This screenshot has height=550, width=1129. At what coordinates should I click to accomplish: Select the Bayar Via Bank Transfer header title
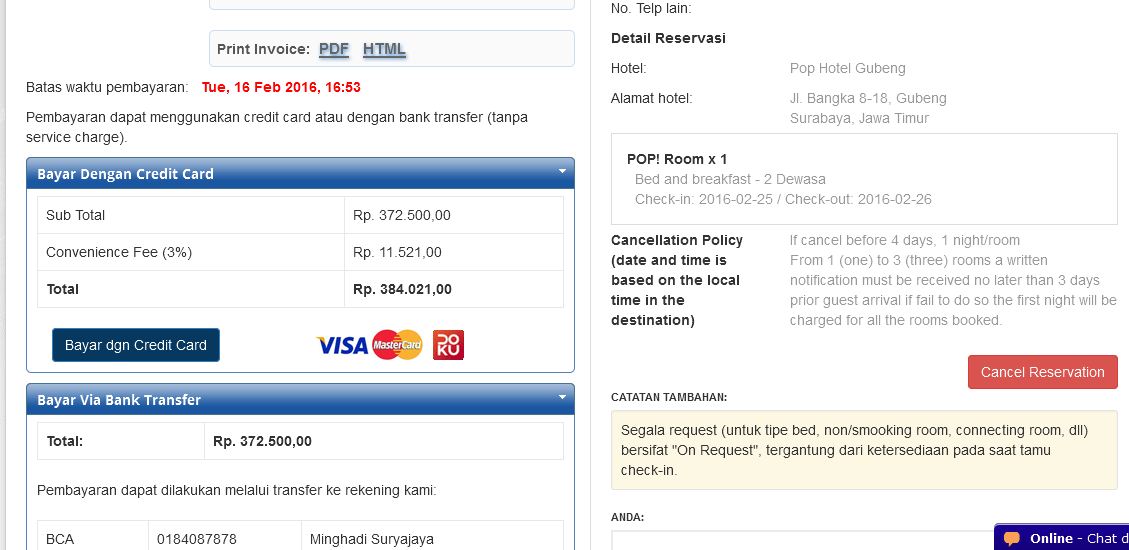point(119,400)
